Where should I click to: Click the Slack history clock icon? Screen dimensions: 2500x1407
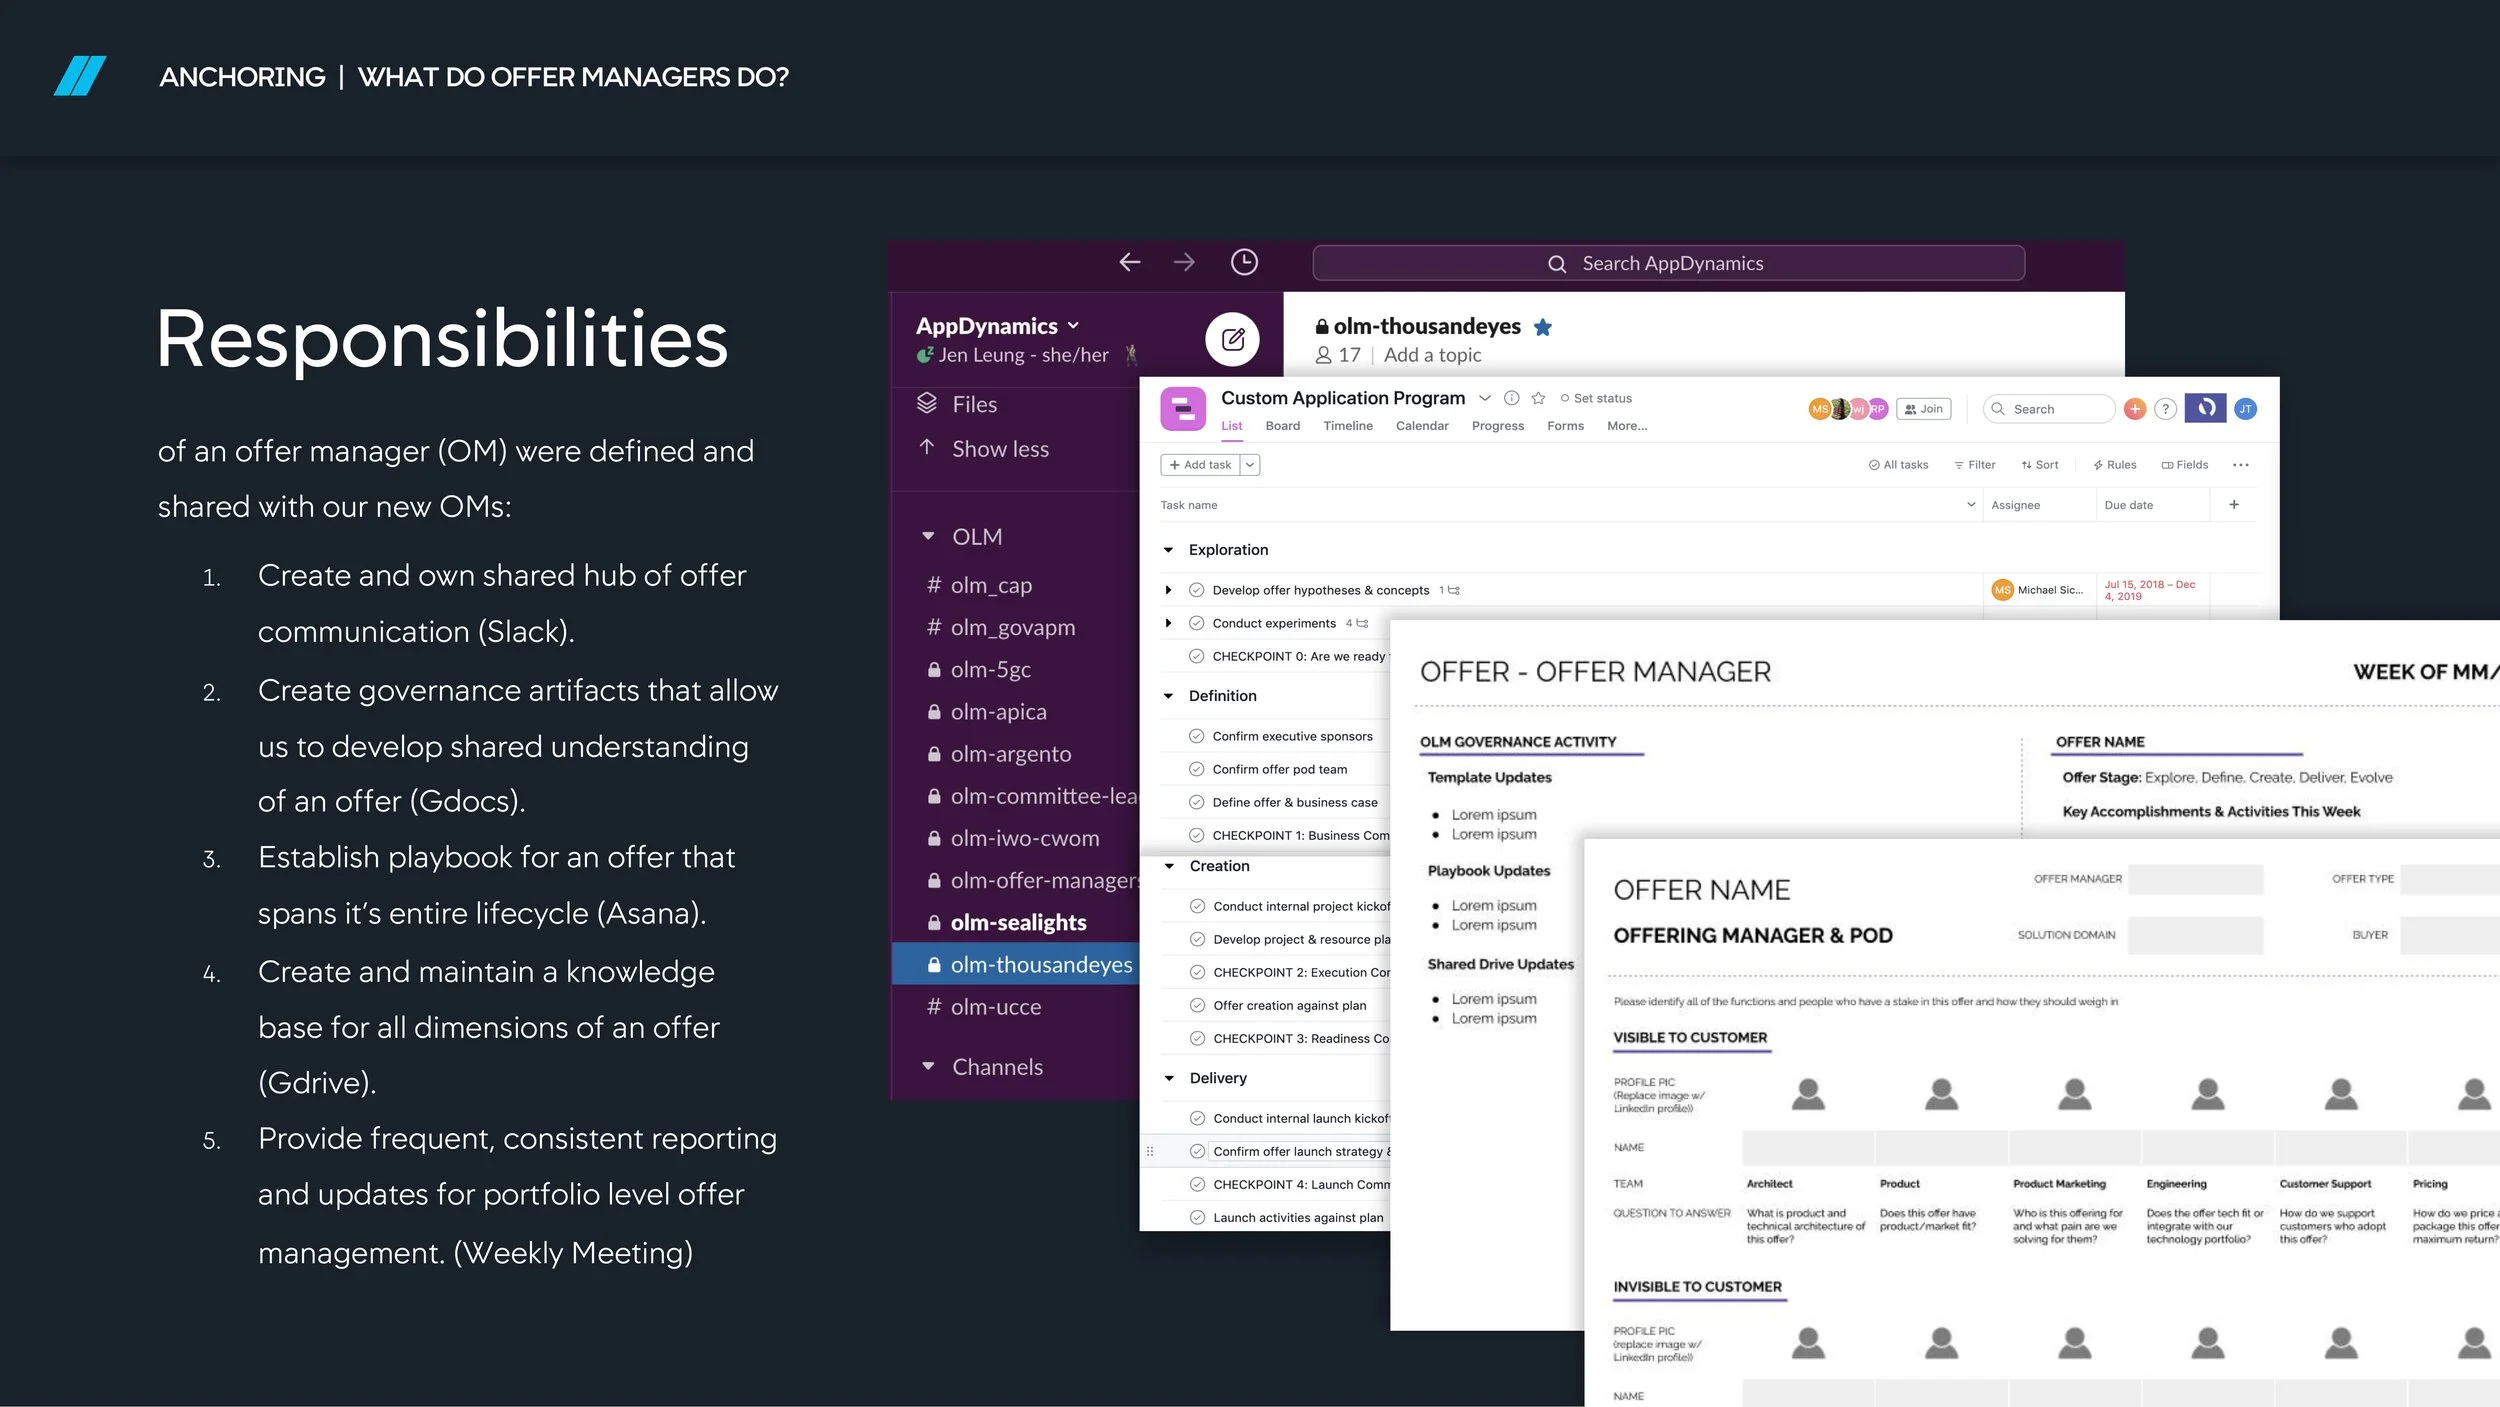[1243, 262]
